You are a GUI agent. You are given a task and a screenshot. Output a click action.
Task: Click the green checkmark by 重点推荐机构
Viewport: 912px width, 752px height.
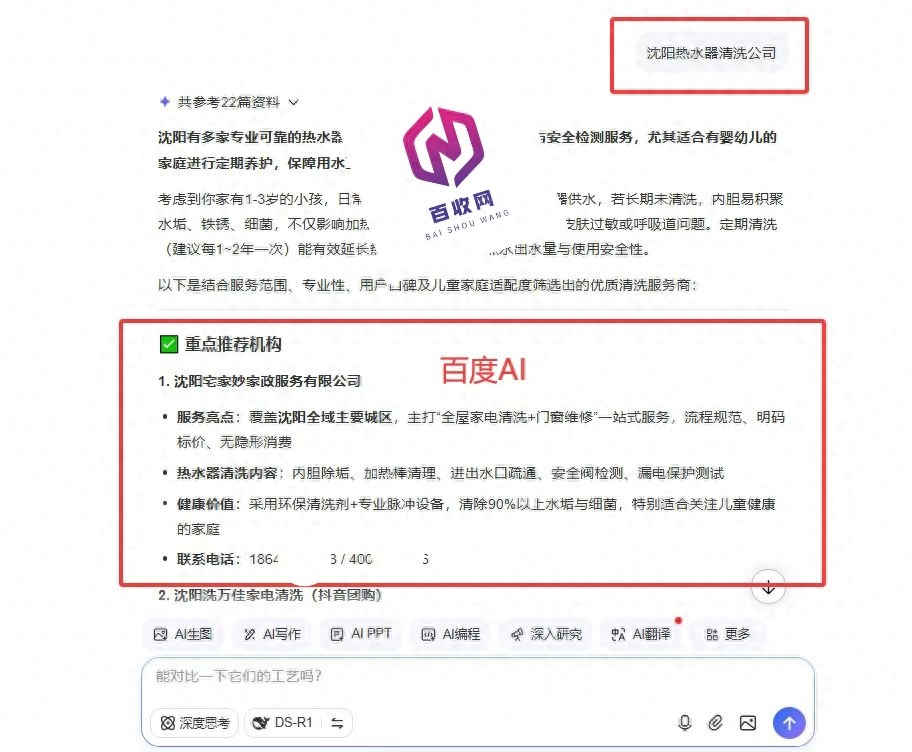(x=169, y=344)
